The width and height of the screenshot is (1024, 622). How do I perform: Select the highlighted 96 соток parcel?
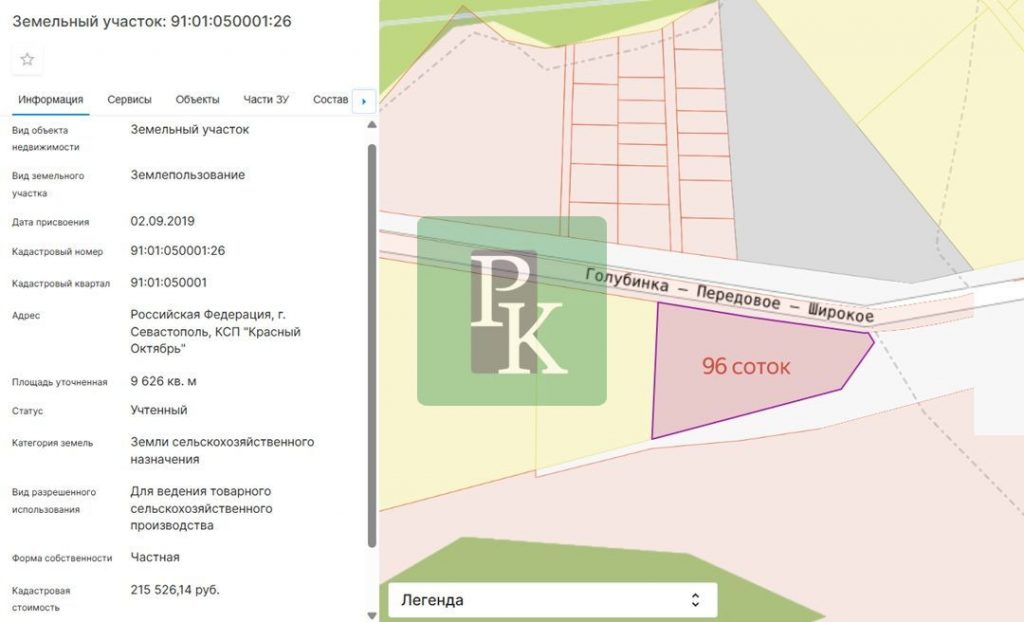point(745,367)
